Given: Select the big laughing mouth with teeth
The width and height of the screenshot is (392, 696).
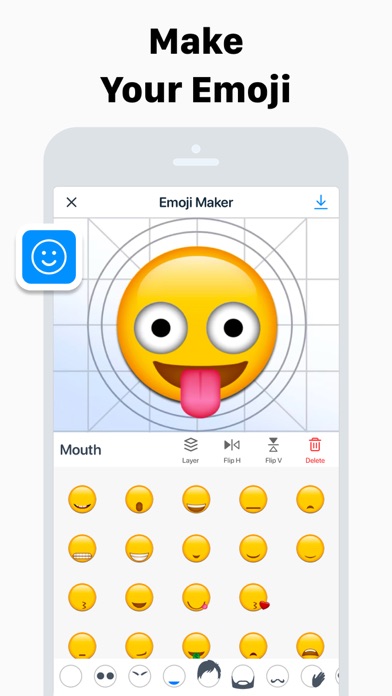Looking at the screenshot, I should [x=196, y=499].
